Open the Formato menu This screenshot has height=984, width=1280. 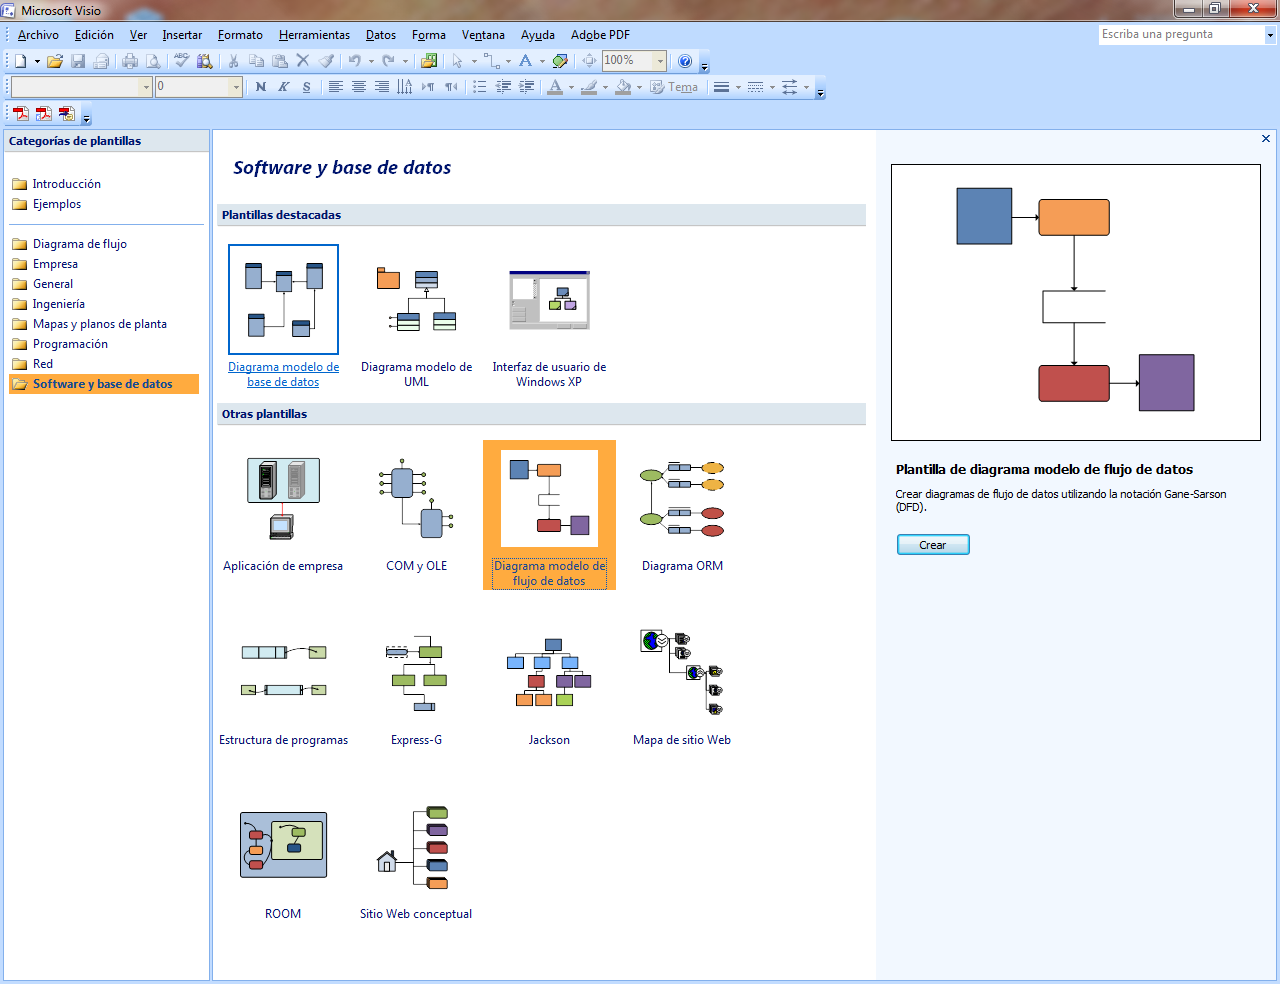tap(240, 35)
